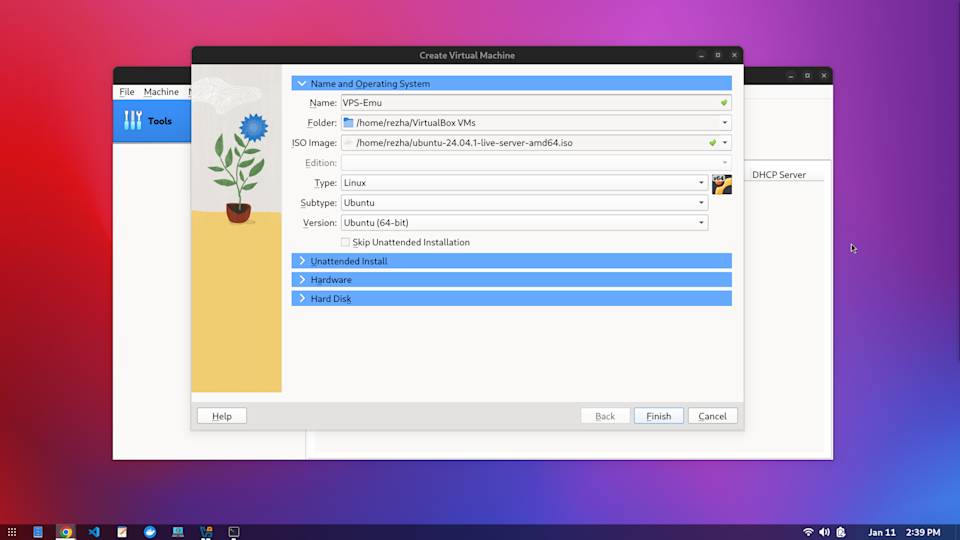Click the Finish button
The height and width of the screenshot is (540, 960).
658,416
